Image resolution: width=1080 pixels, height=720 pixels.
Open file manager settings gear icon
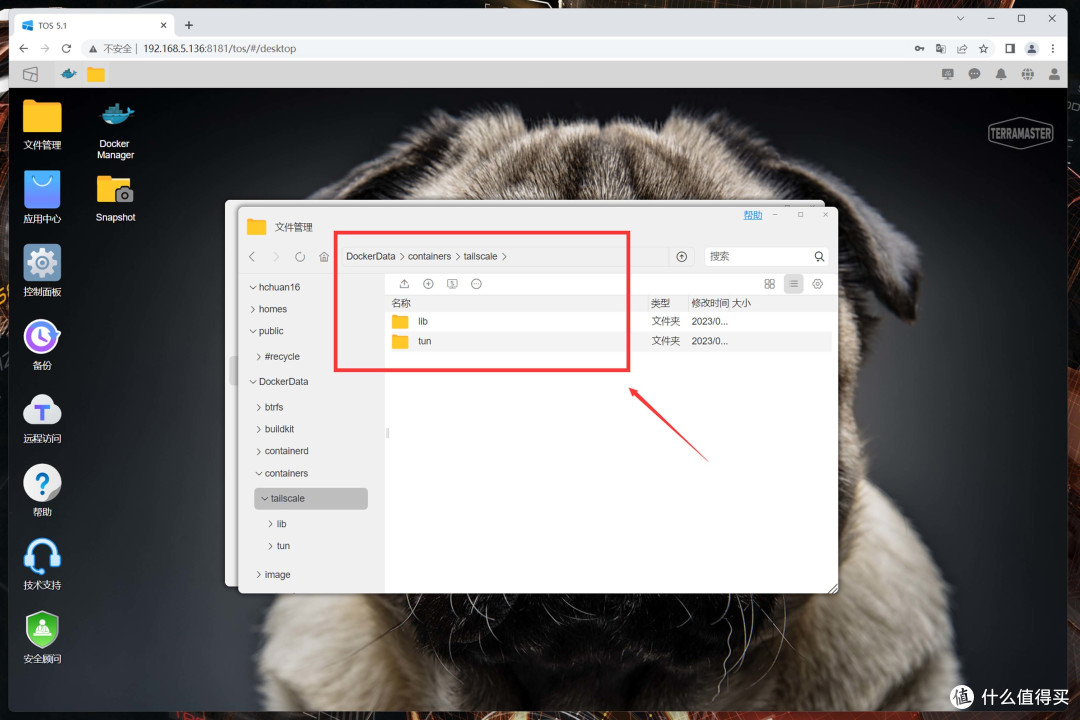click(818, 284)
